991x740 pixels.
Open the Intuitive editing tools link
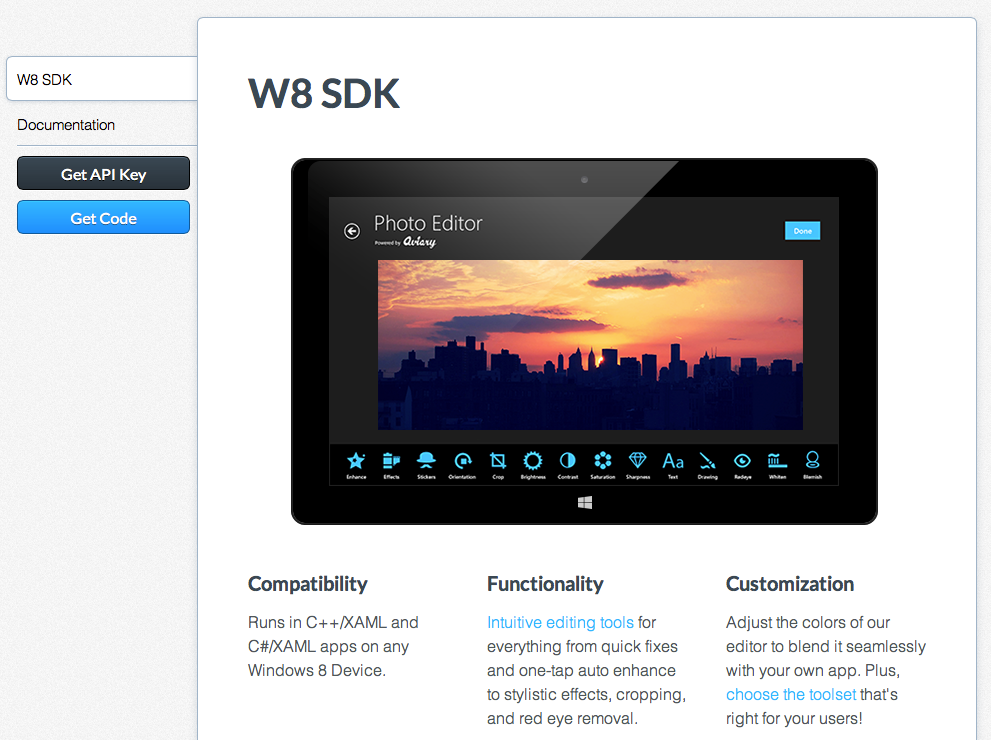click(x=560, y=622)
